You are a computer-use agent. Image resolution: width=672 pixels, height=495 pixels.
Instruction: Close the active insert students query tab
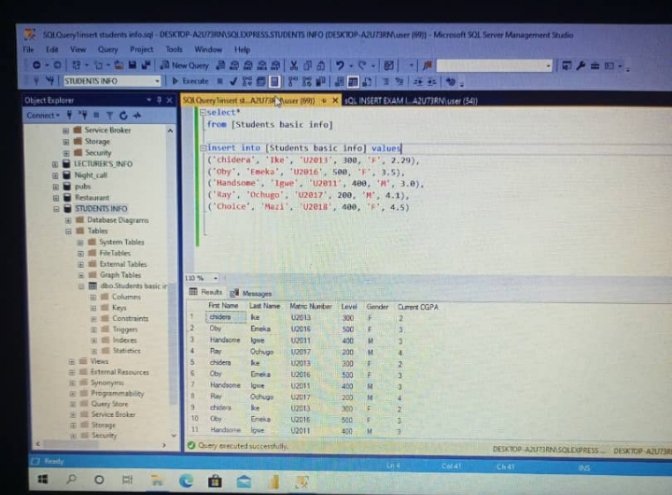335,101
